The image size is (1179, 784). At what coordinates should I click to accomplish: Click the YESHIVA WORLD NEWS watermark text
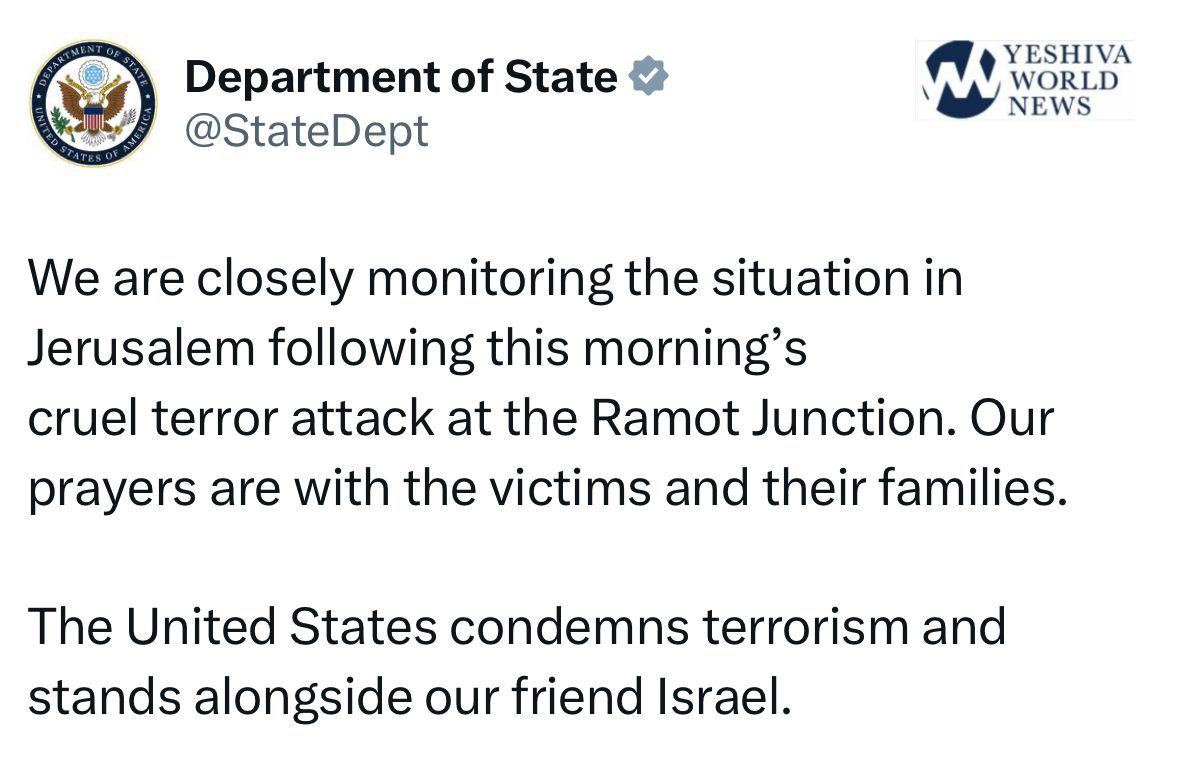click(1067, 79)
